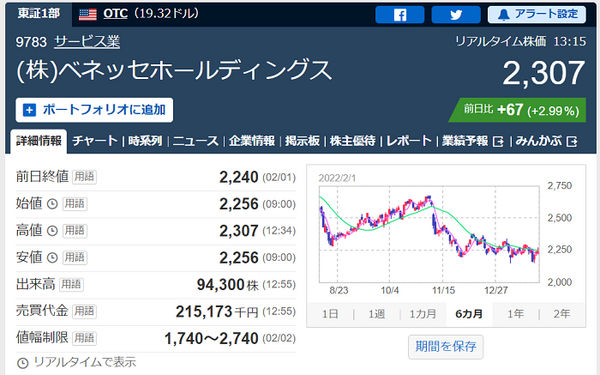Click the volume value 94,300

[221, 285]
